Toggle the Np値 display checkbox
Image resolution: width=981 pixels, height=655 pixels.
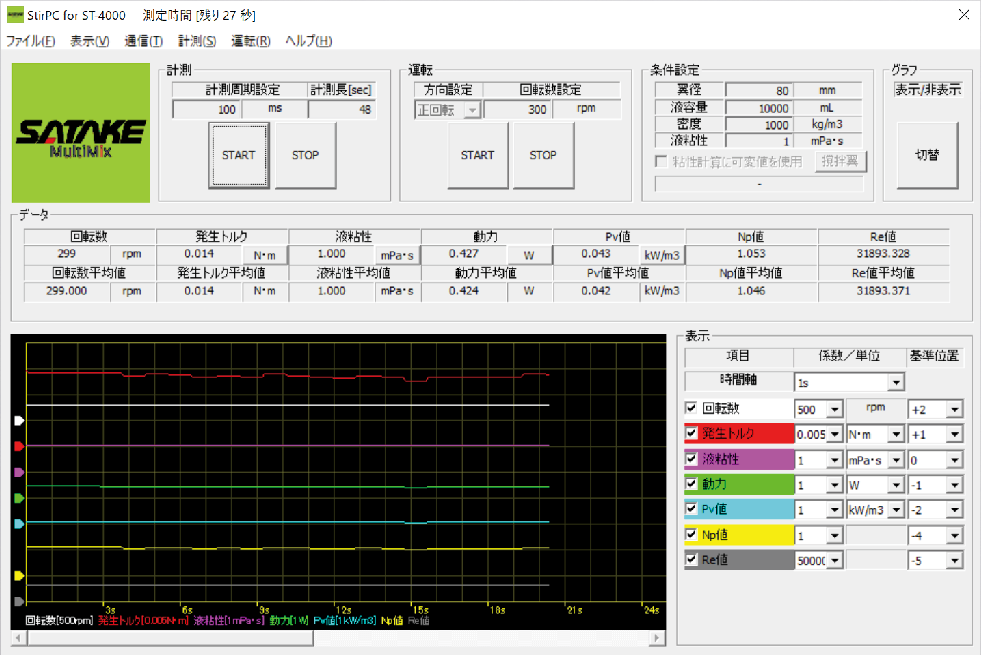point(691,534)
